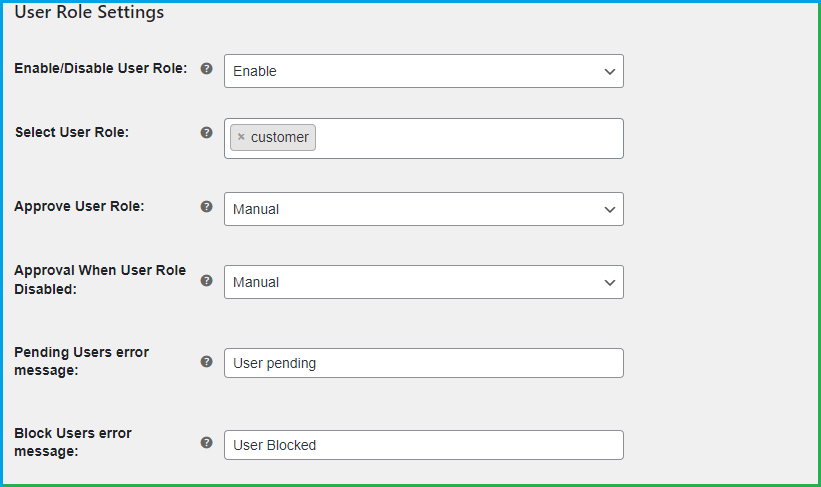
Task: Click help icon for Block Users error message
Action: pyautogui.click(x=207, y=442)
